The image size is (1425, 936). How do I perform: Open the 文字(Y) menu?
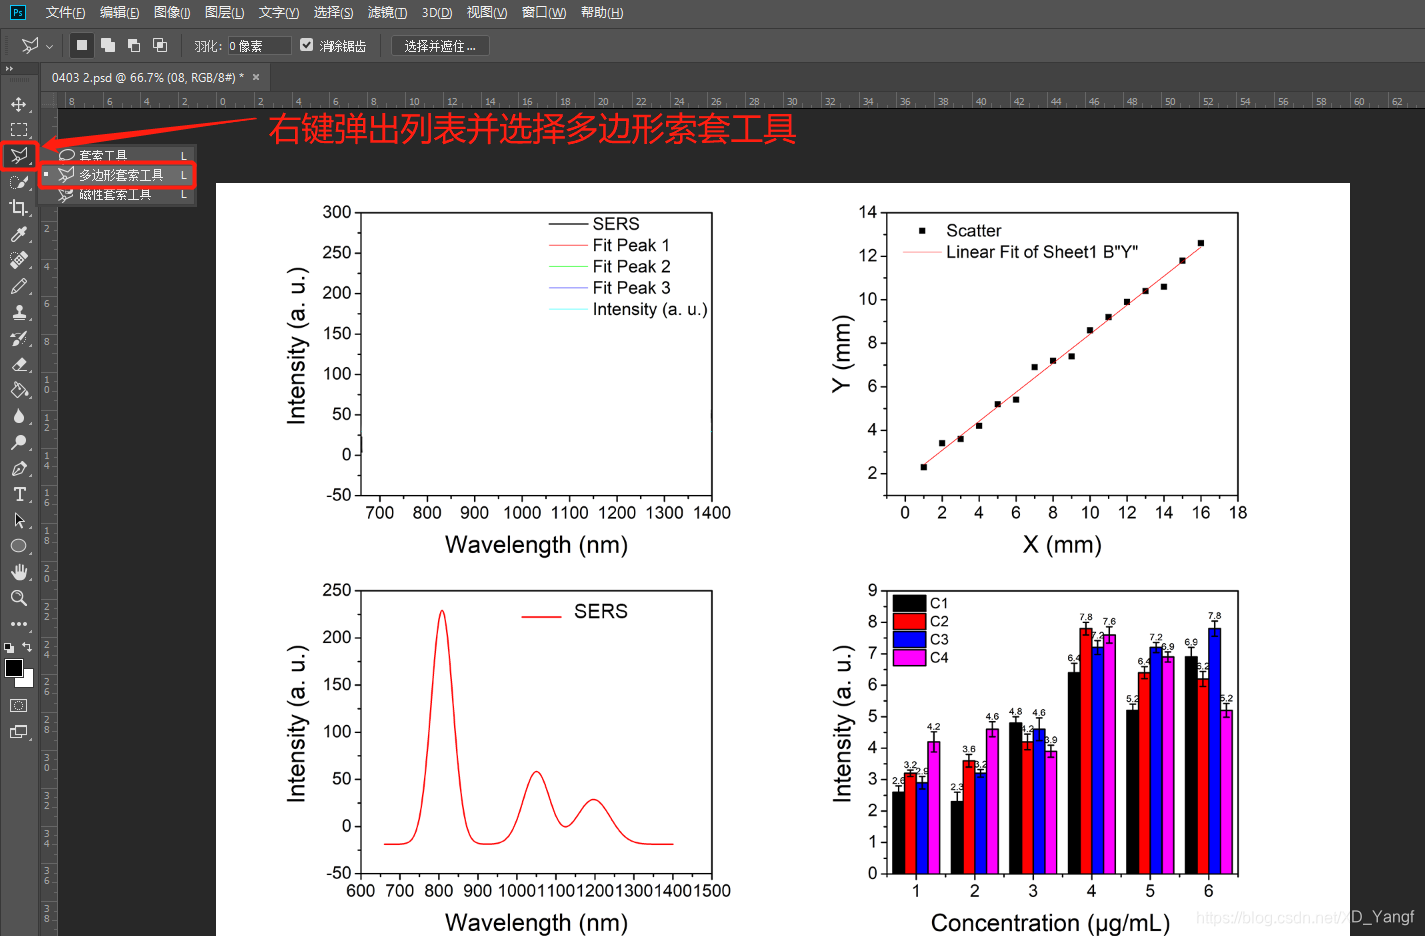click(x=278, y=12)
